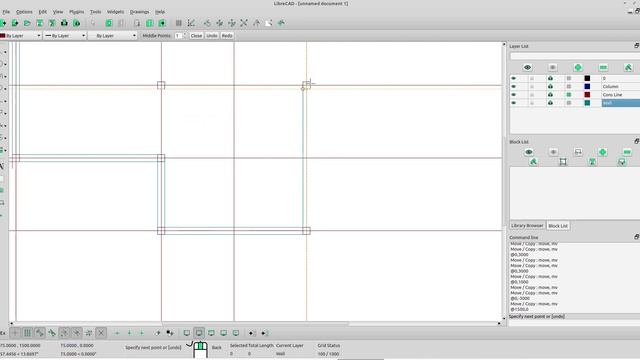
Task: Open the Drawings menu
Action: click(139, 12)
